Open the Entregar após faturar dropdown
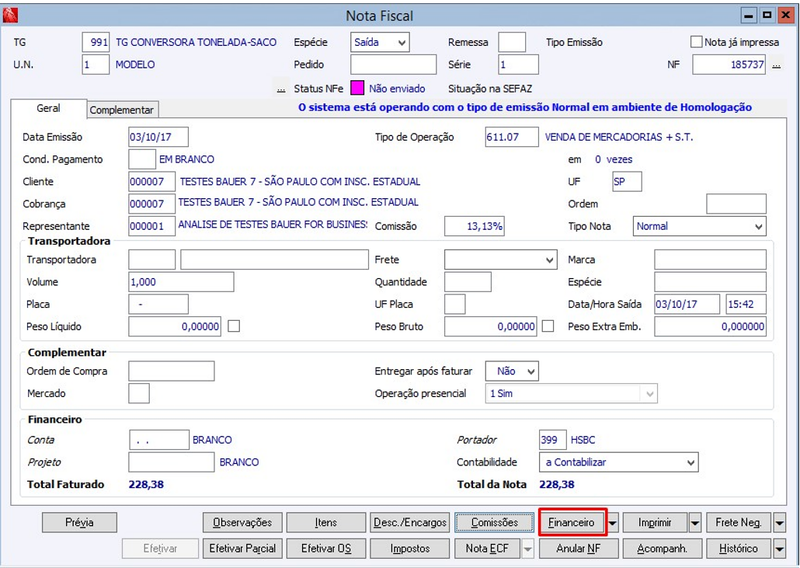The width and height of the screenshot is (800, 568). click(512, 371)
